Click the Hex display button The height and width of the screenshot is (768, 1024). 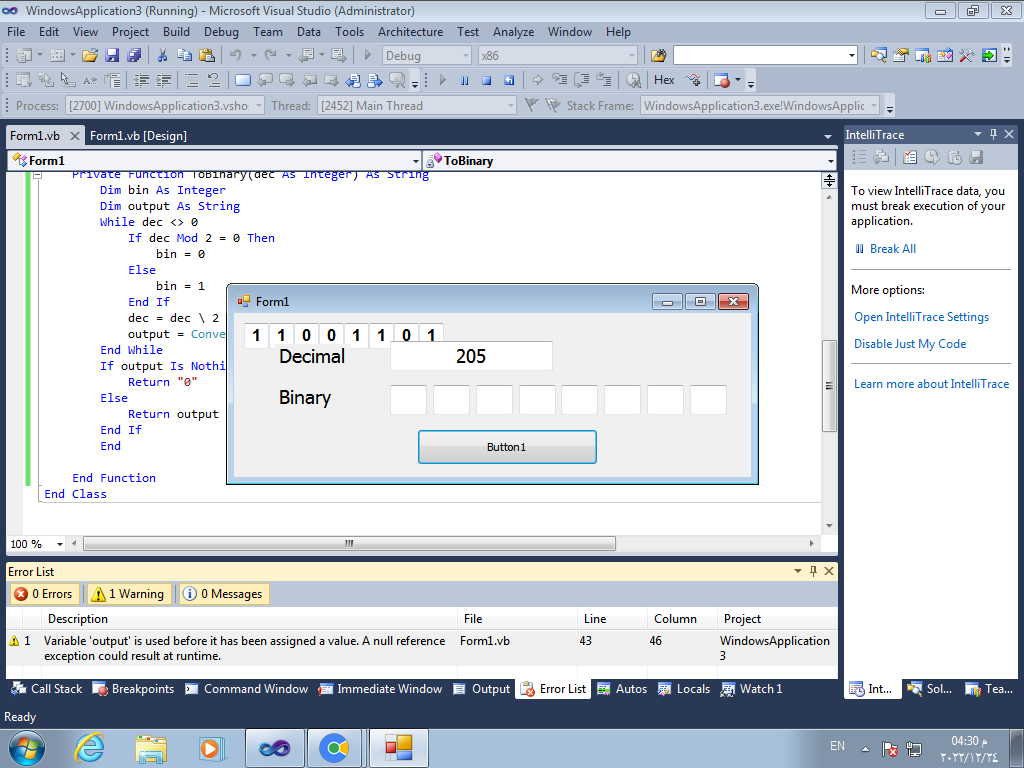coord(664,80)
